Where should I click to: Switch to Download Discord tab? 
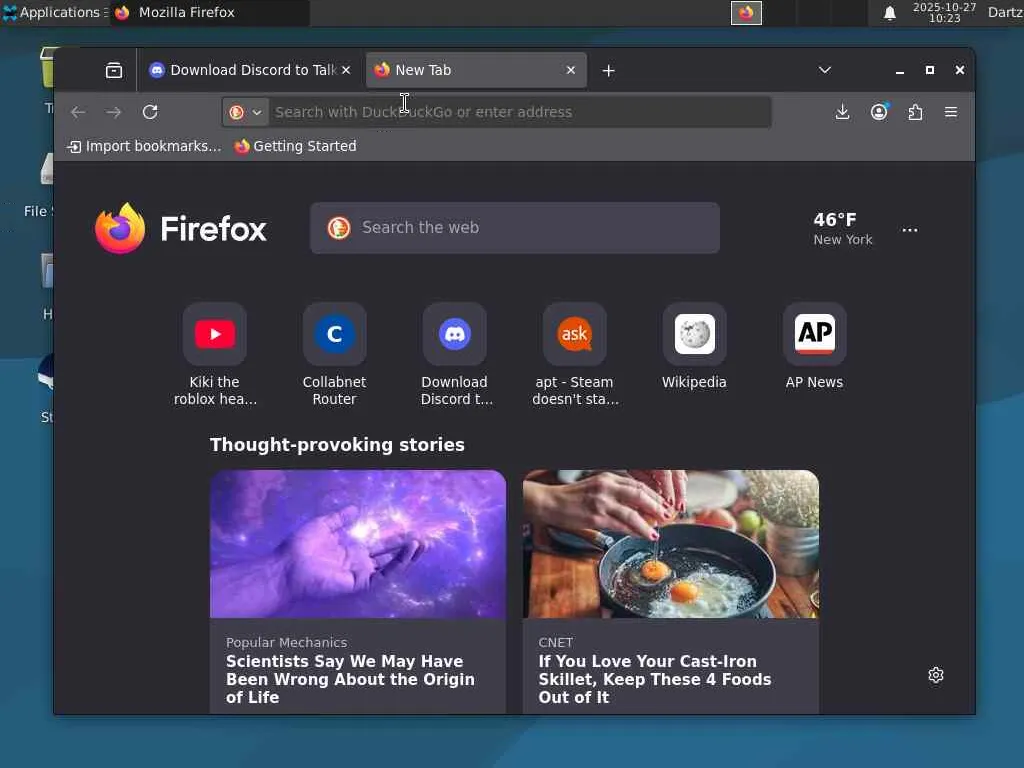pyautogui.click(x=249, y=70)
